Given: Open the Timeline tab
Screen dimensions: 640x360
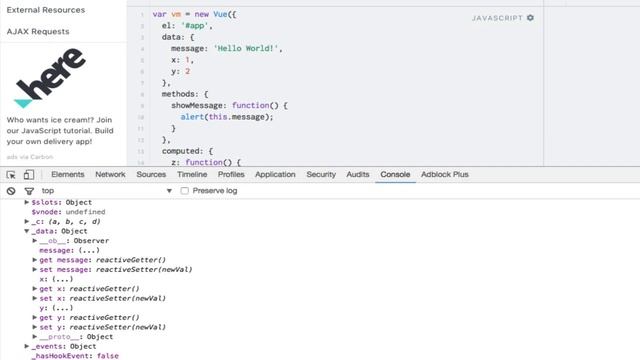Looking at the screenshot, I should (192, 174).
